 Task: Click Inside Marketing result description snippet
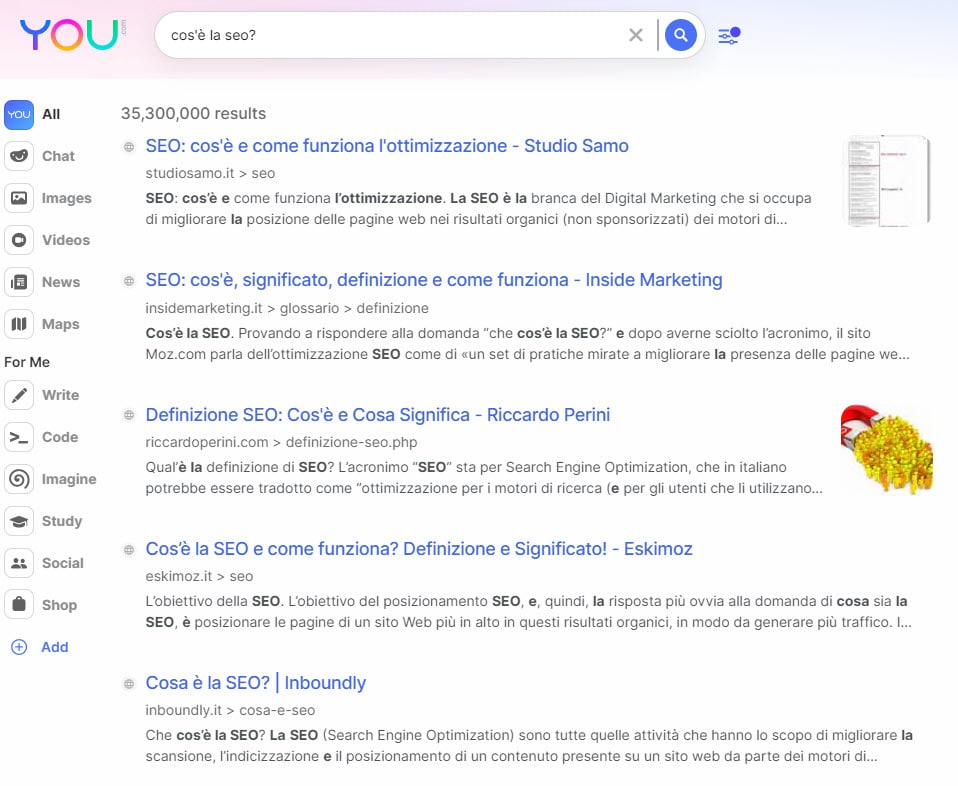click(x=527, y=343)
